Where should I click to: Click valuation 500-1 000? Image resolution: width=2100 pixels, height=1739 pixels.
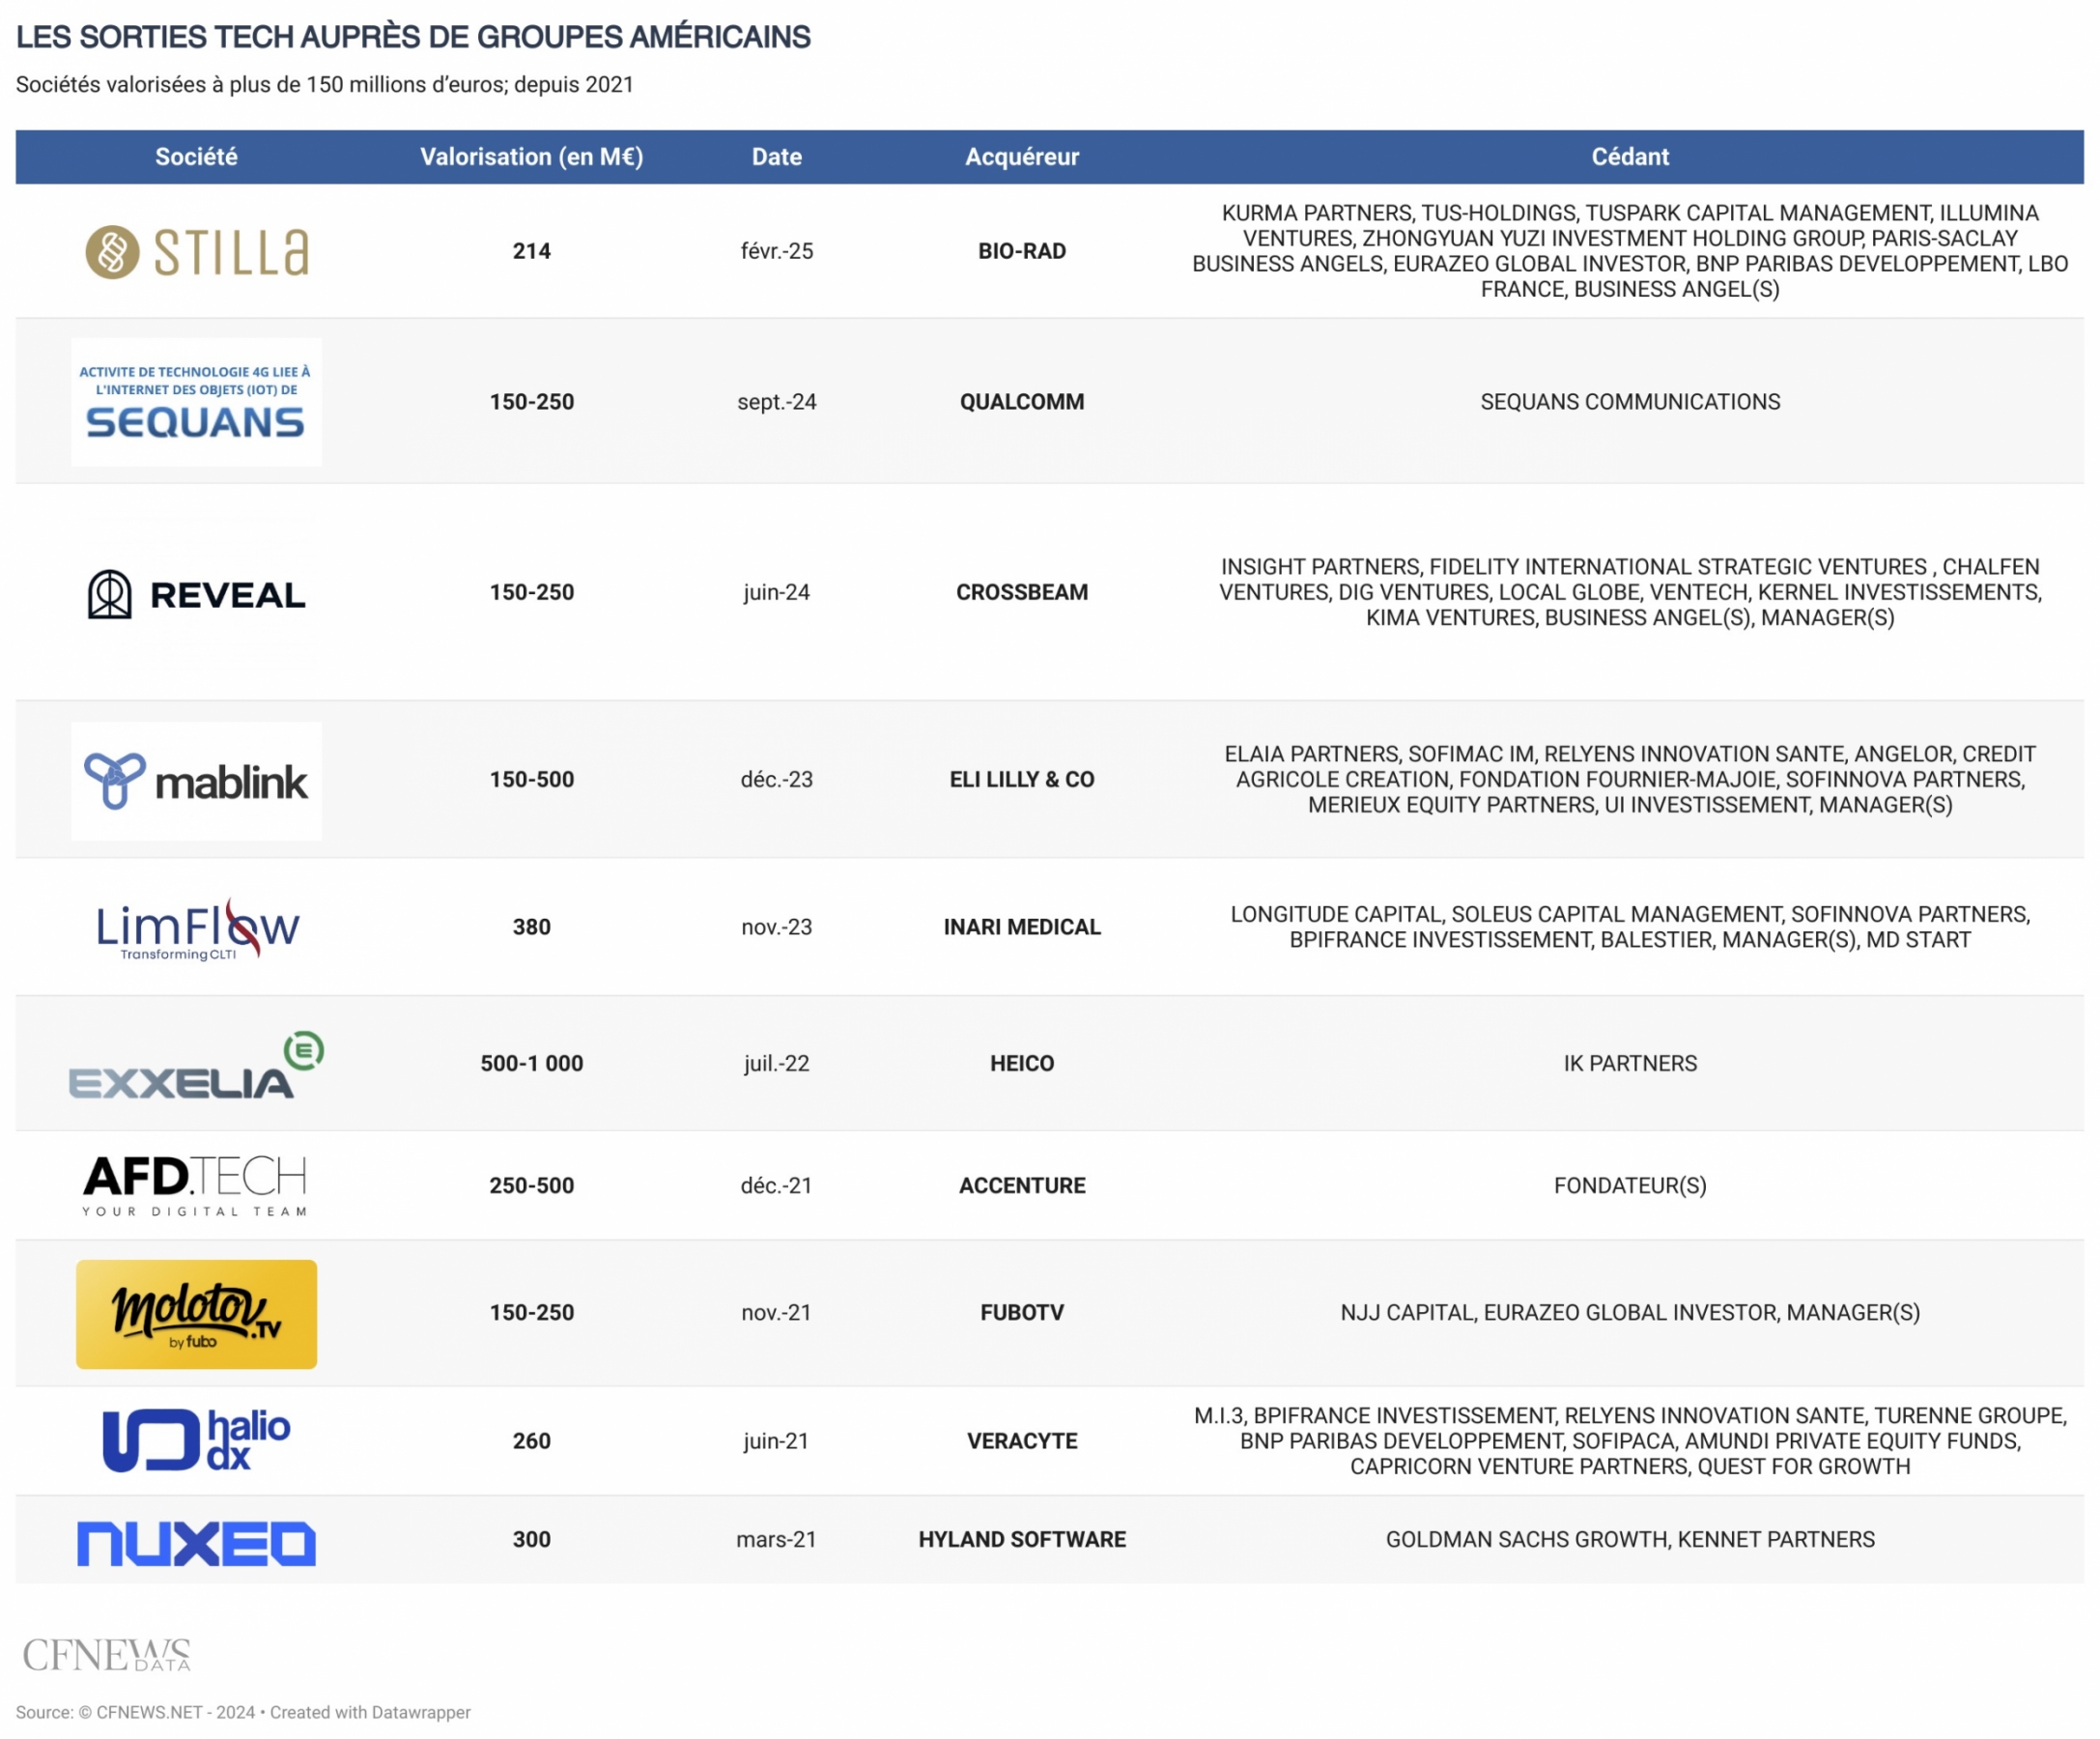[532, 1063]
